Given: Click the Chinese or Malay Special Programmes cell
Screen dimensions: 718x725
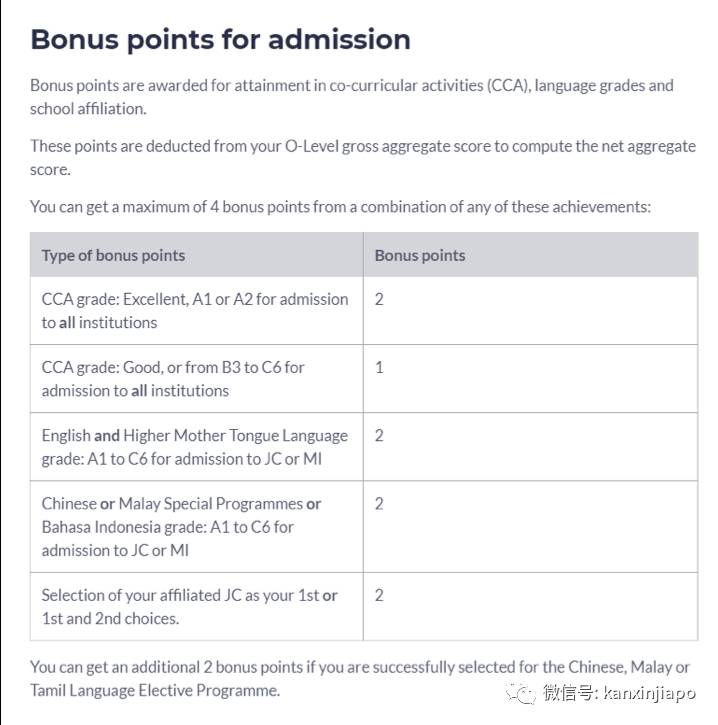Looking at the screenshot, I should (x=181, y=526).
